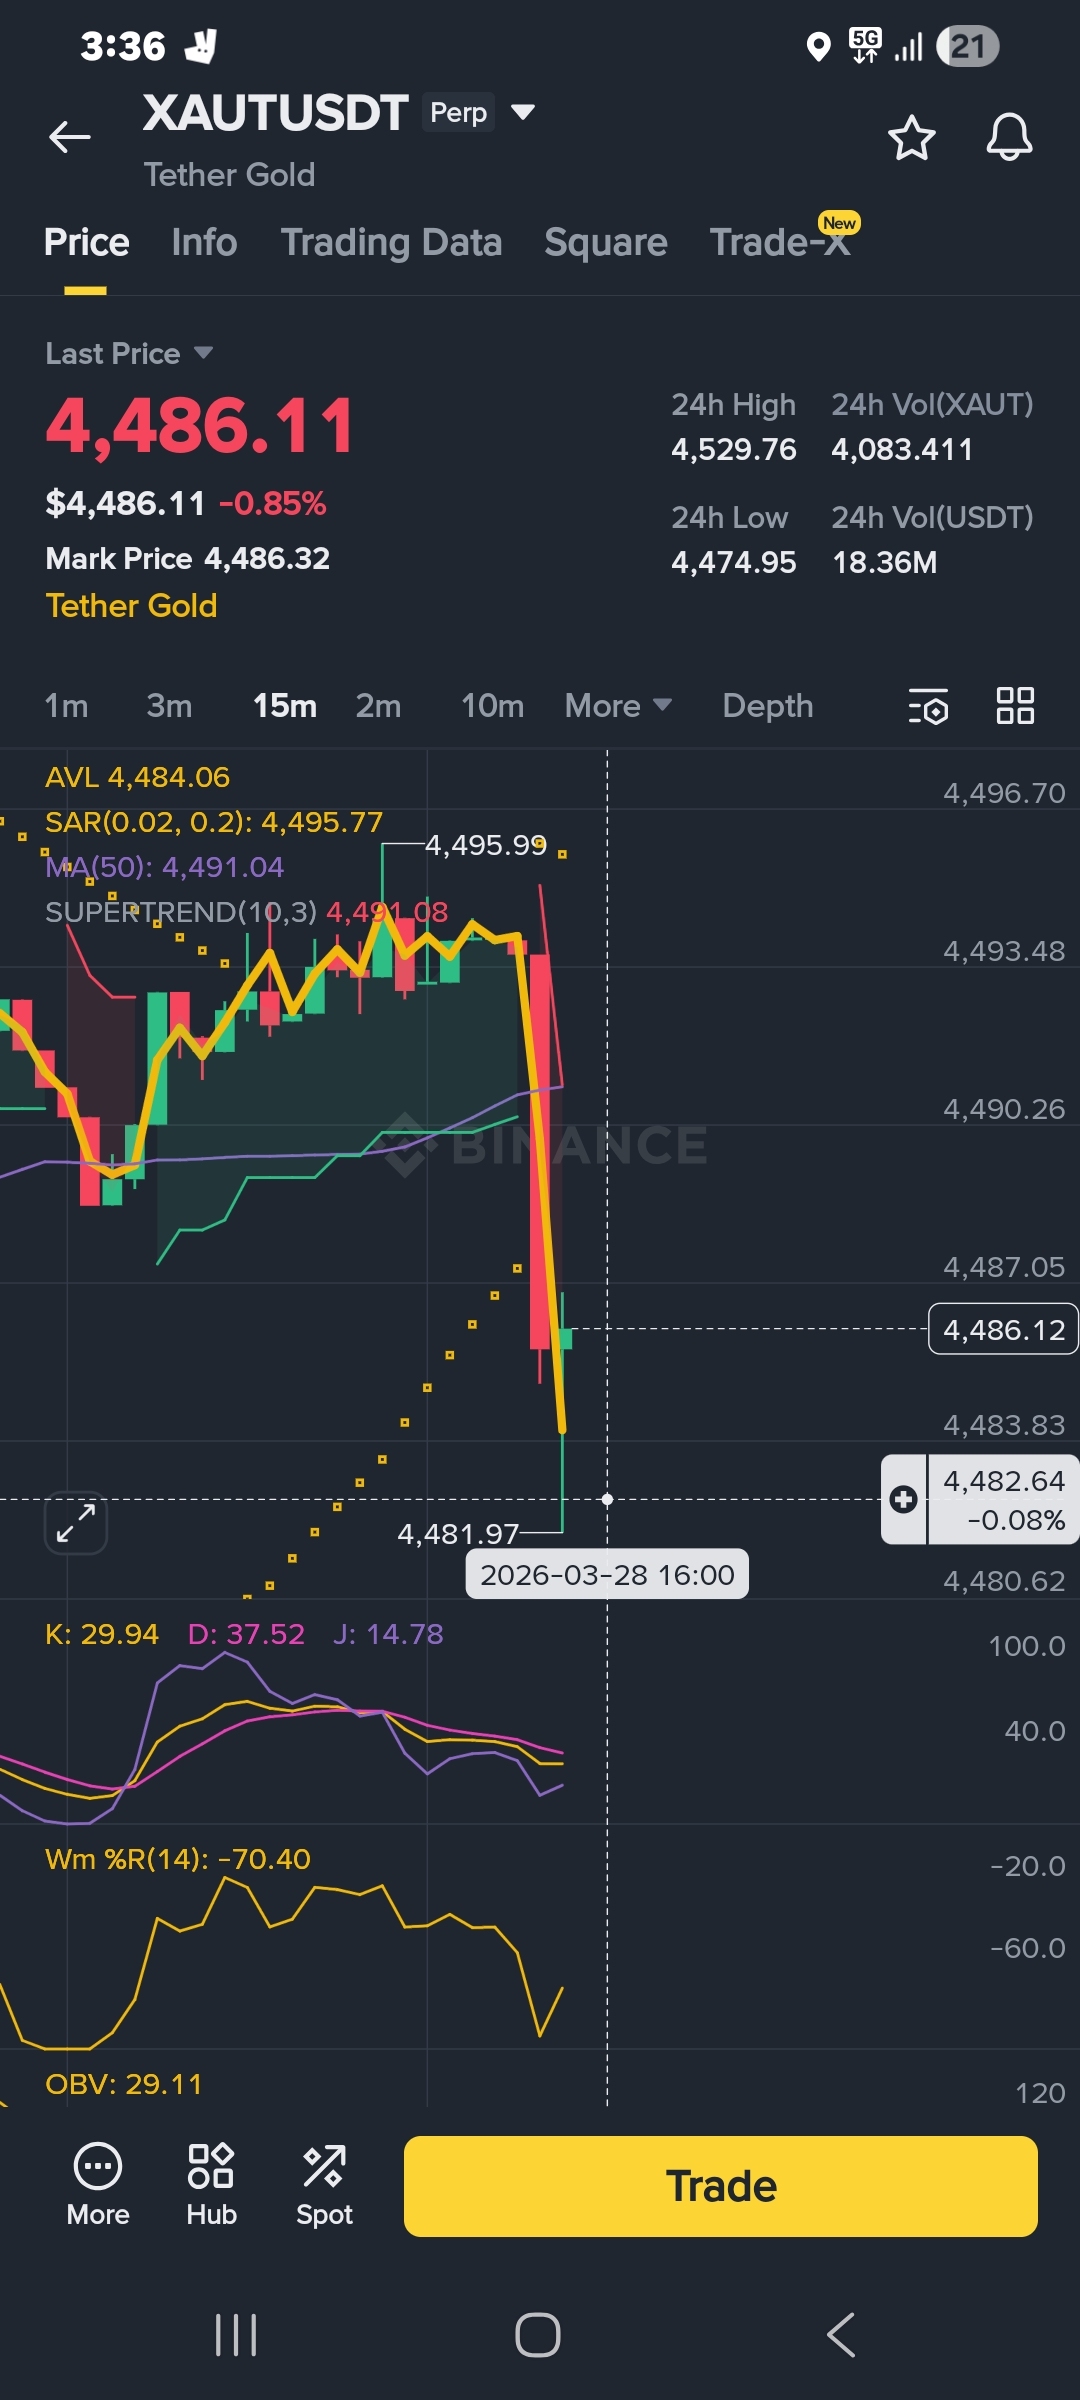Tap the 4,495.99 chart high label
The image size is (1080, 2400).
pyautogui.click(x=486, y=845)
